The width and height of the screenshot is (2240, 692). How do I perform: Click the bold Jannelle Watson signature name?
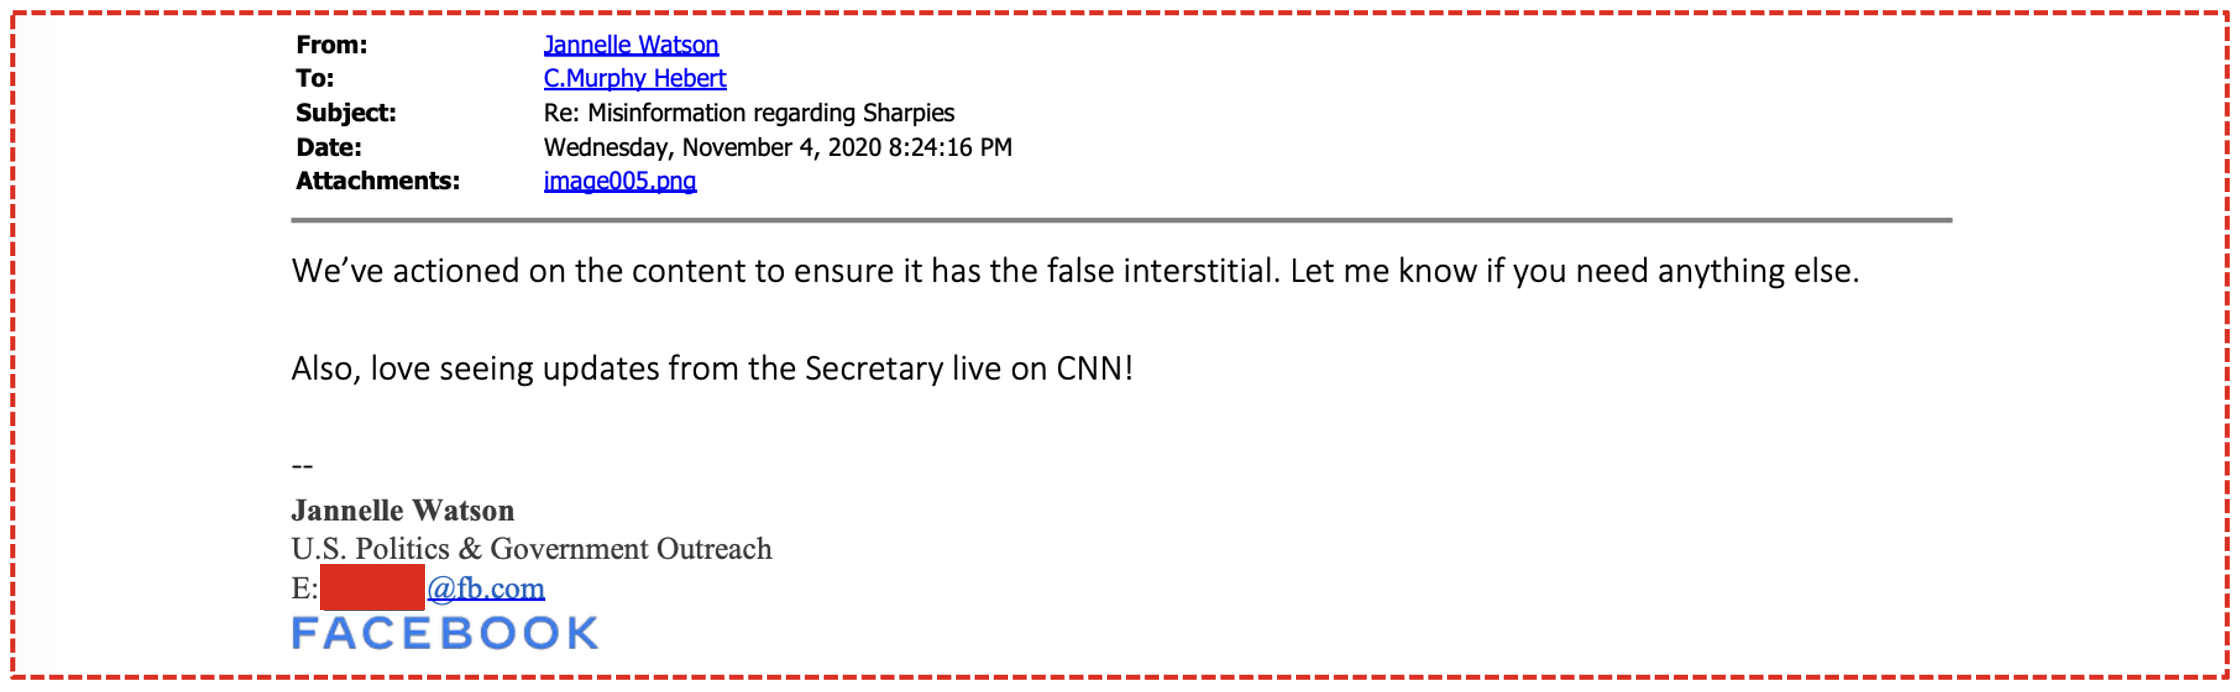tap(403, 511)
